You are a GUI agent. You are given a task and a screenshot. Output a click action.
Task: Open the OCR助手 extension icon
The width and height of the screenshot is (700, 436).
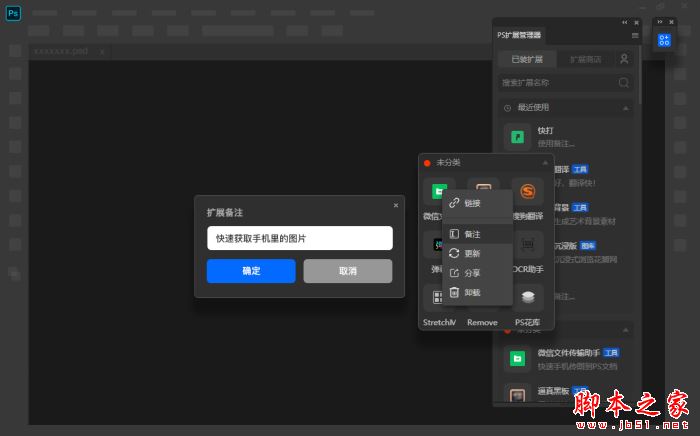pyautogui.click(x=528, y=245)
